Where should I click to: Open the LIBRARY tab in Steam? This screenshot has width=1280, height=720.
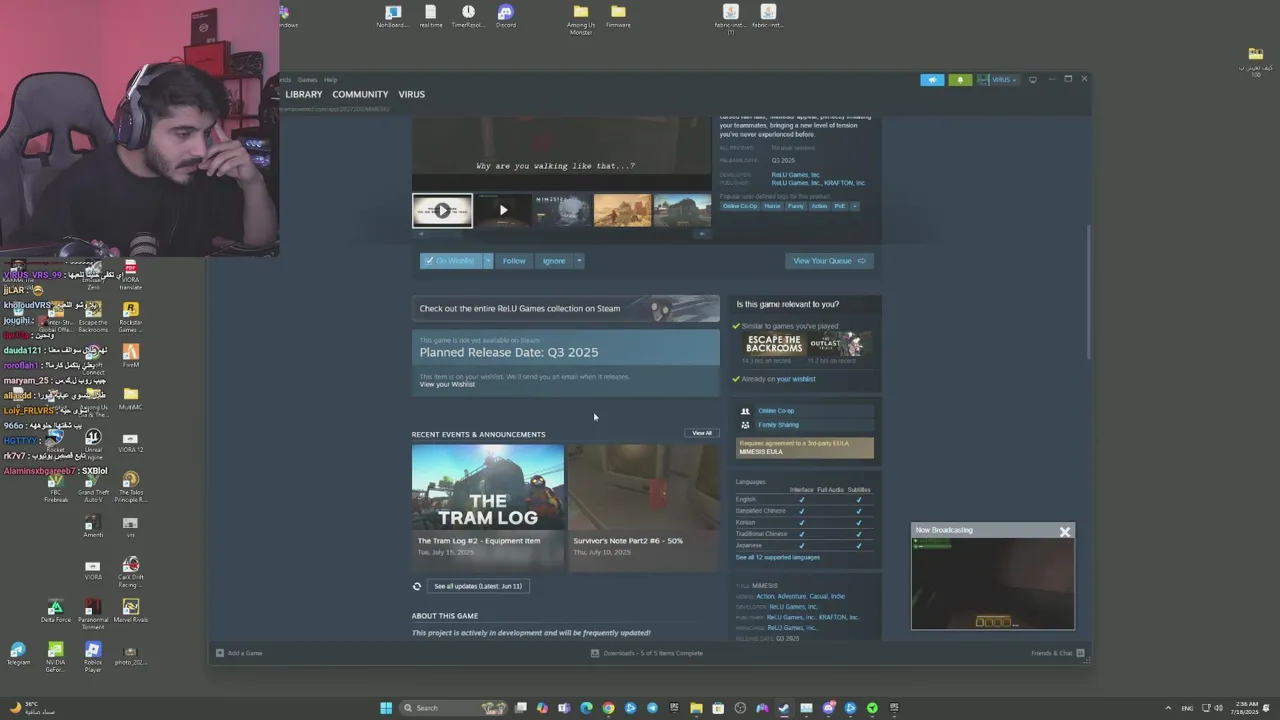[x=304, y=94]
